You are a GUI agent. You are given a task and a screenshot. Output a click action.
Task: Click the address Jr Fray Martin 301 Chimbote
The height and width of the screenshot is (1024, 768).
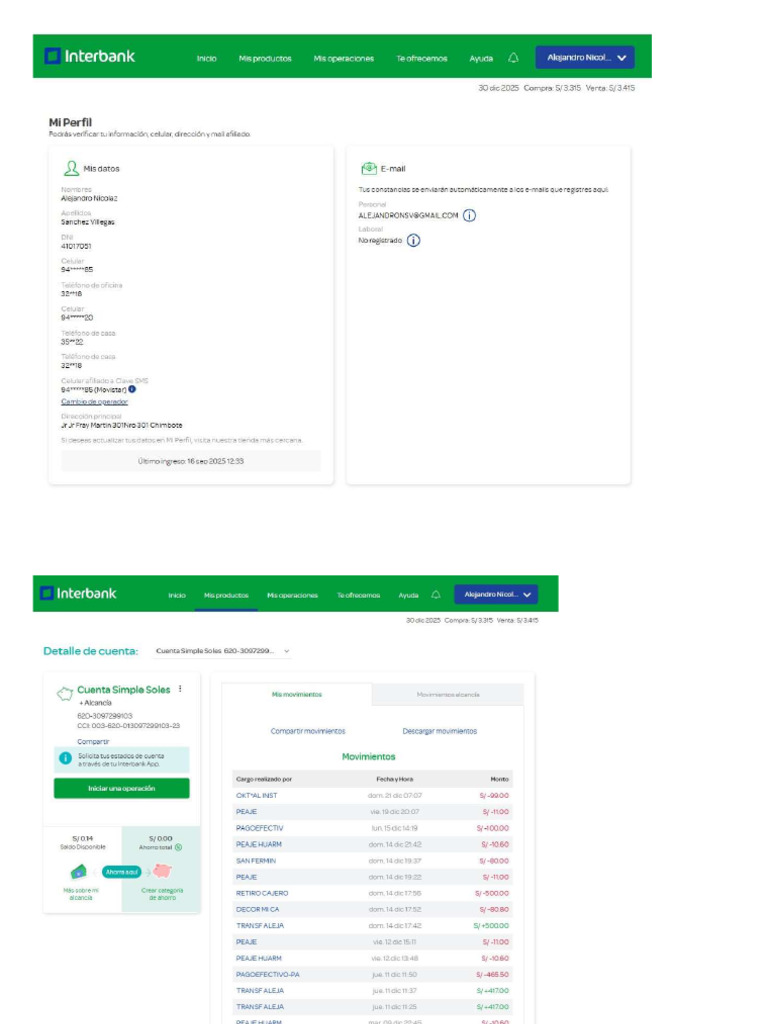pos(121,425)
